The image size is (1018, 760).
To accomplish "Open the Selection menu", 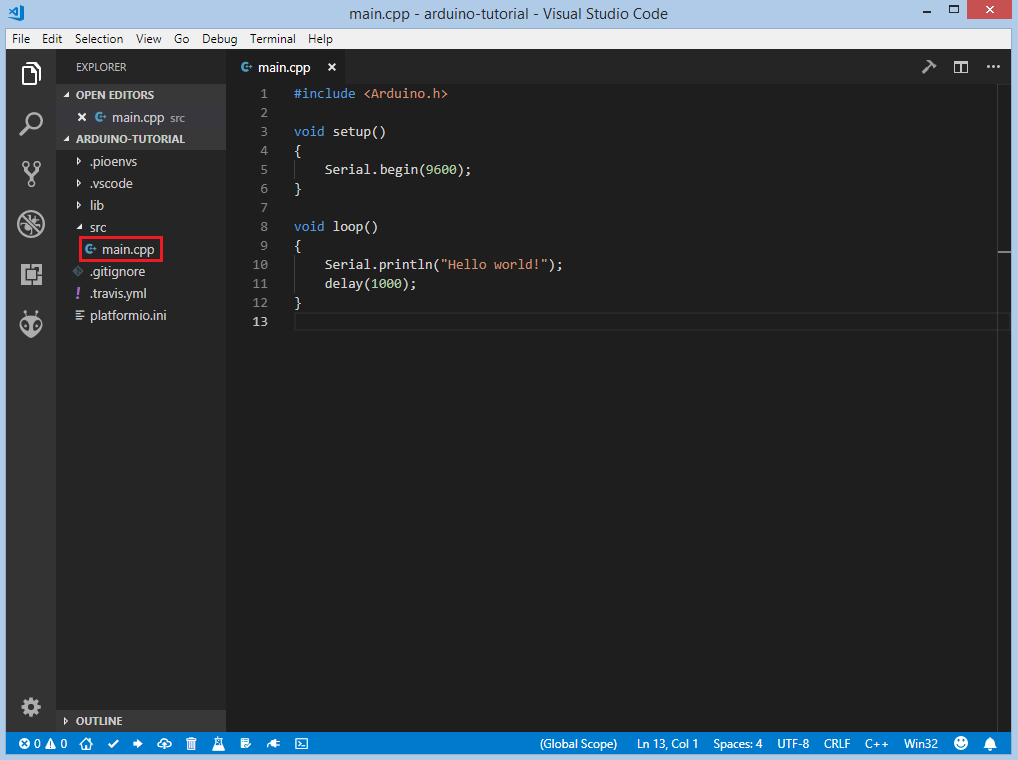I will point(99,39).
